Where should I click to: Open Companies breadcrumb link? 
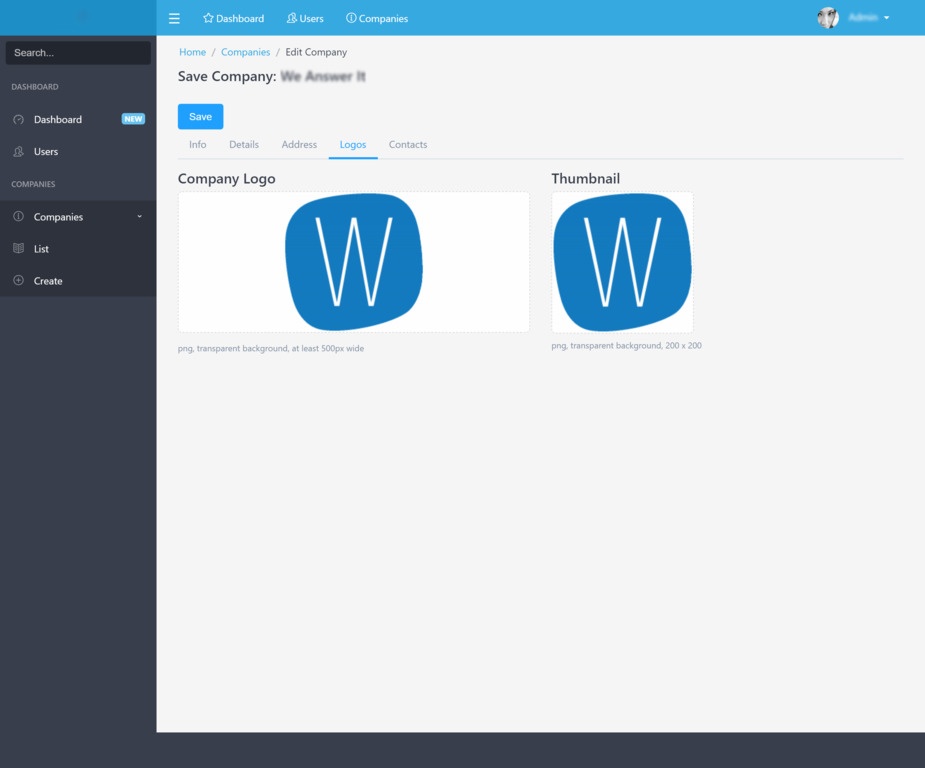(x=245, y=52)
